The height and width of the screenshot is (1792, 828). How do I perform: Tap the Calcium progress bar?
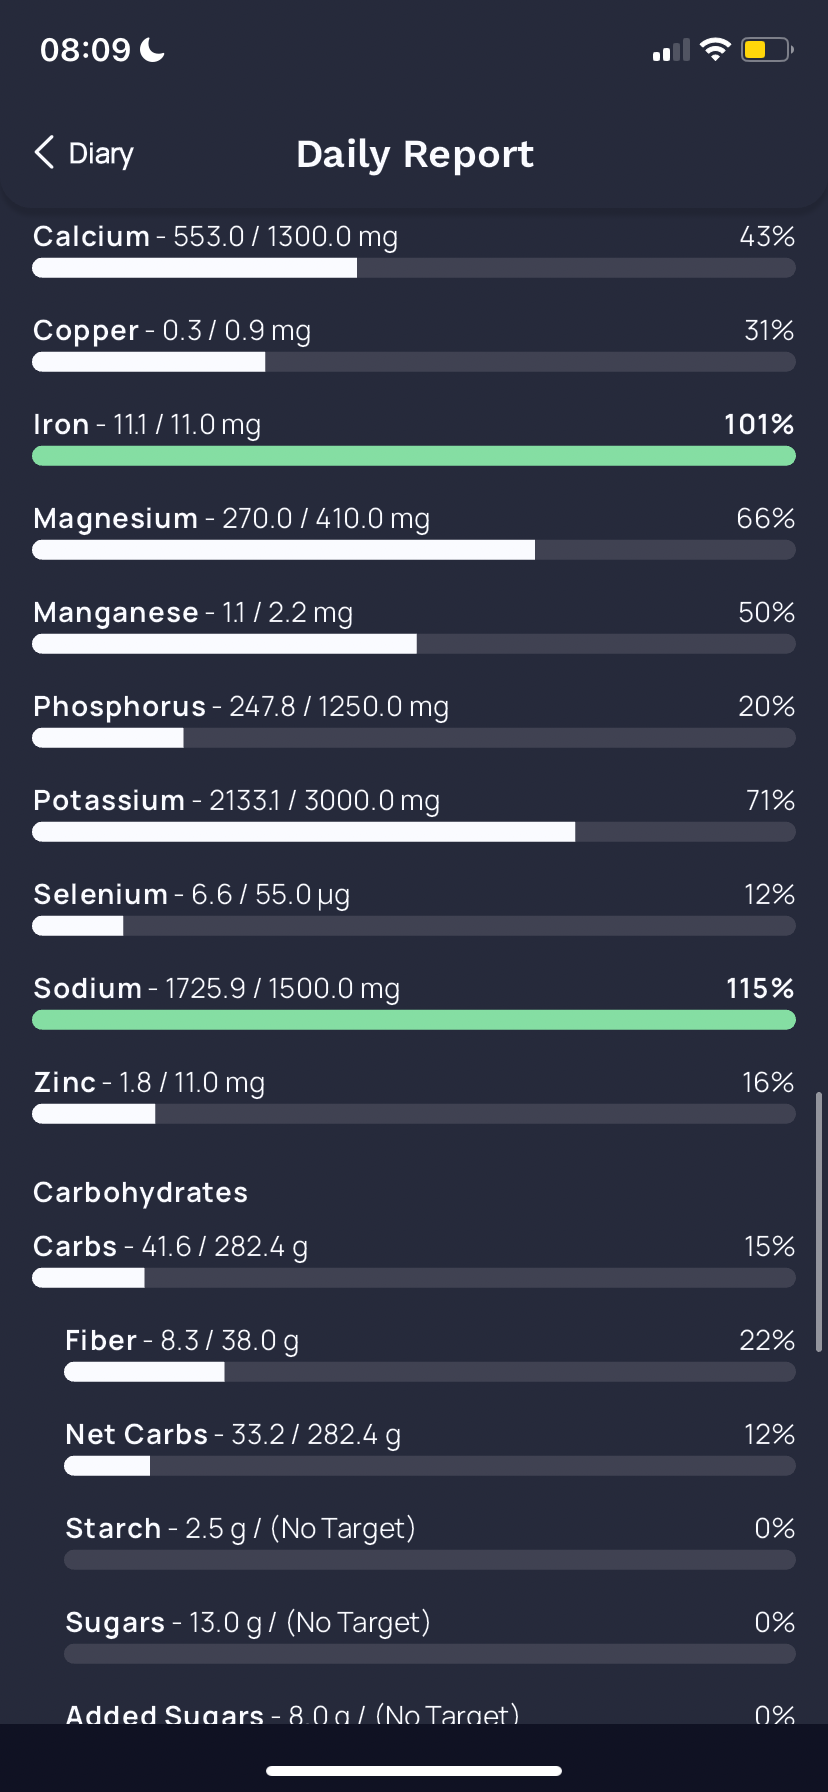[414, 268]
